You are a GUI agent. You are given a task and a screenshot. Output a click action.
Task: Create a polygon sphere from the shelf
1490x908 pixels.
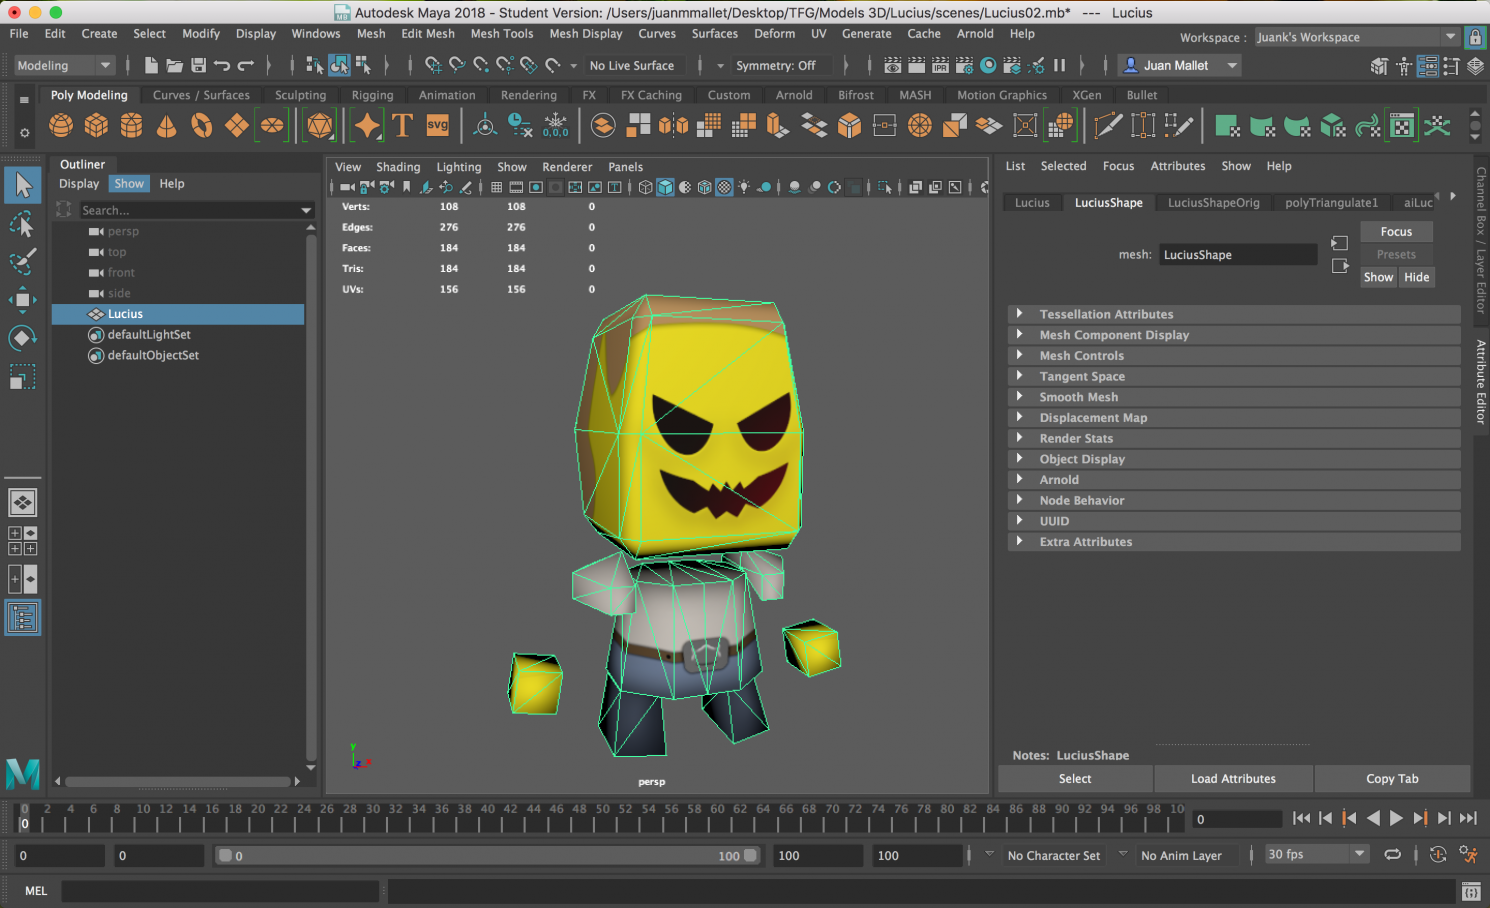point(61,126)
